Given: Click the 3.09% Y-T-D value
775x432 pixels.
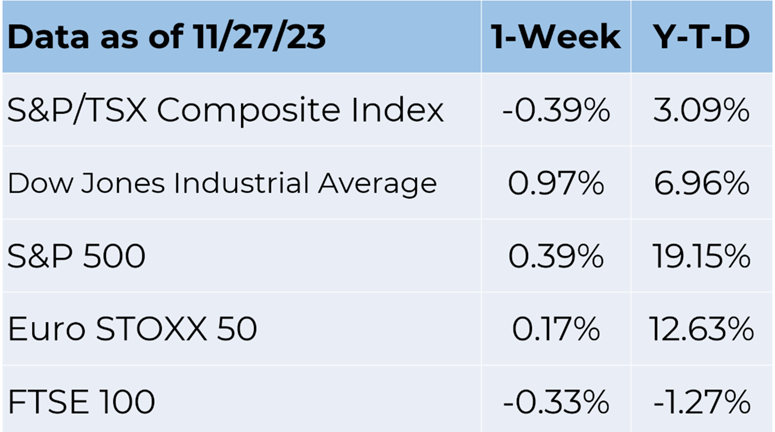Looking at the screenshot, I should 701,110.
